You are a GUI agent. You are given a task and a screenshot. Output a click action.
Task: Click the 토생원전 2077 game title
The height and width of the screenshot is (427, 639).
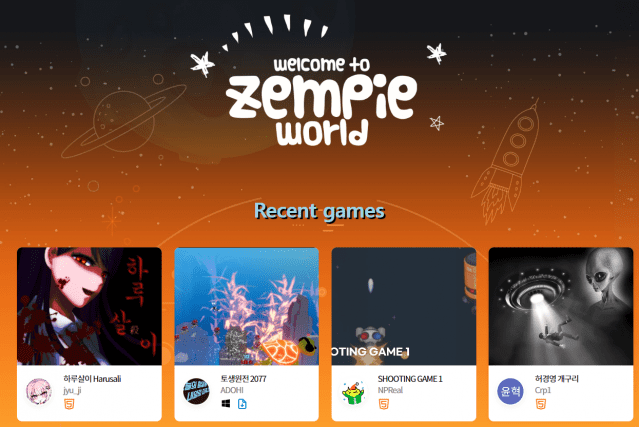pos(243,379)
